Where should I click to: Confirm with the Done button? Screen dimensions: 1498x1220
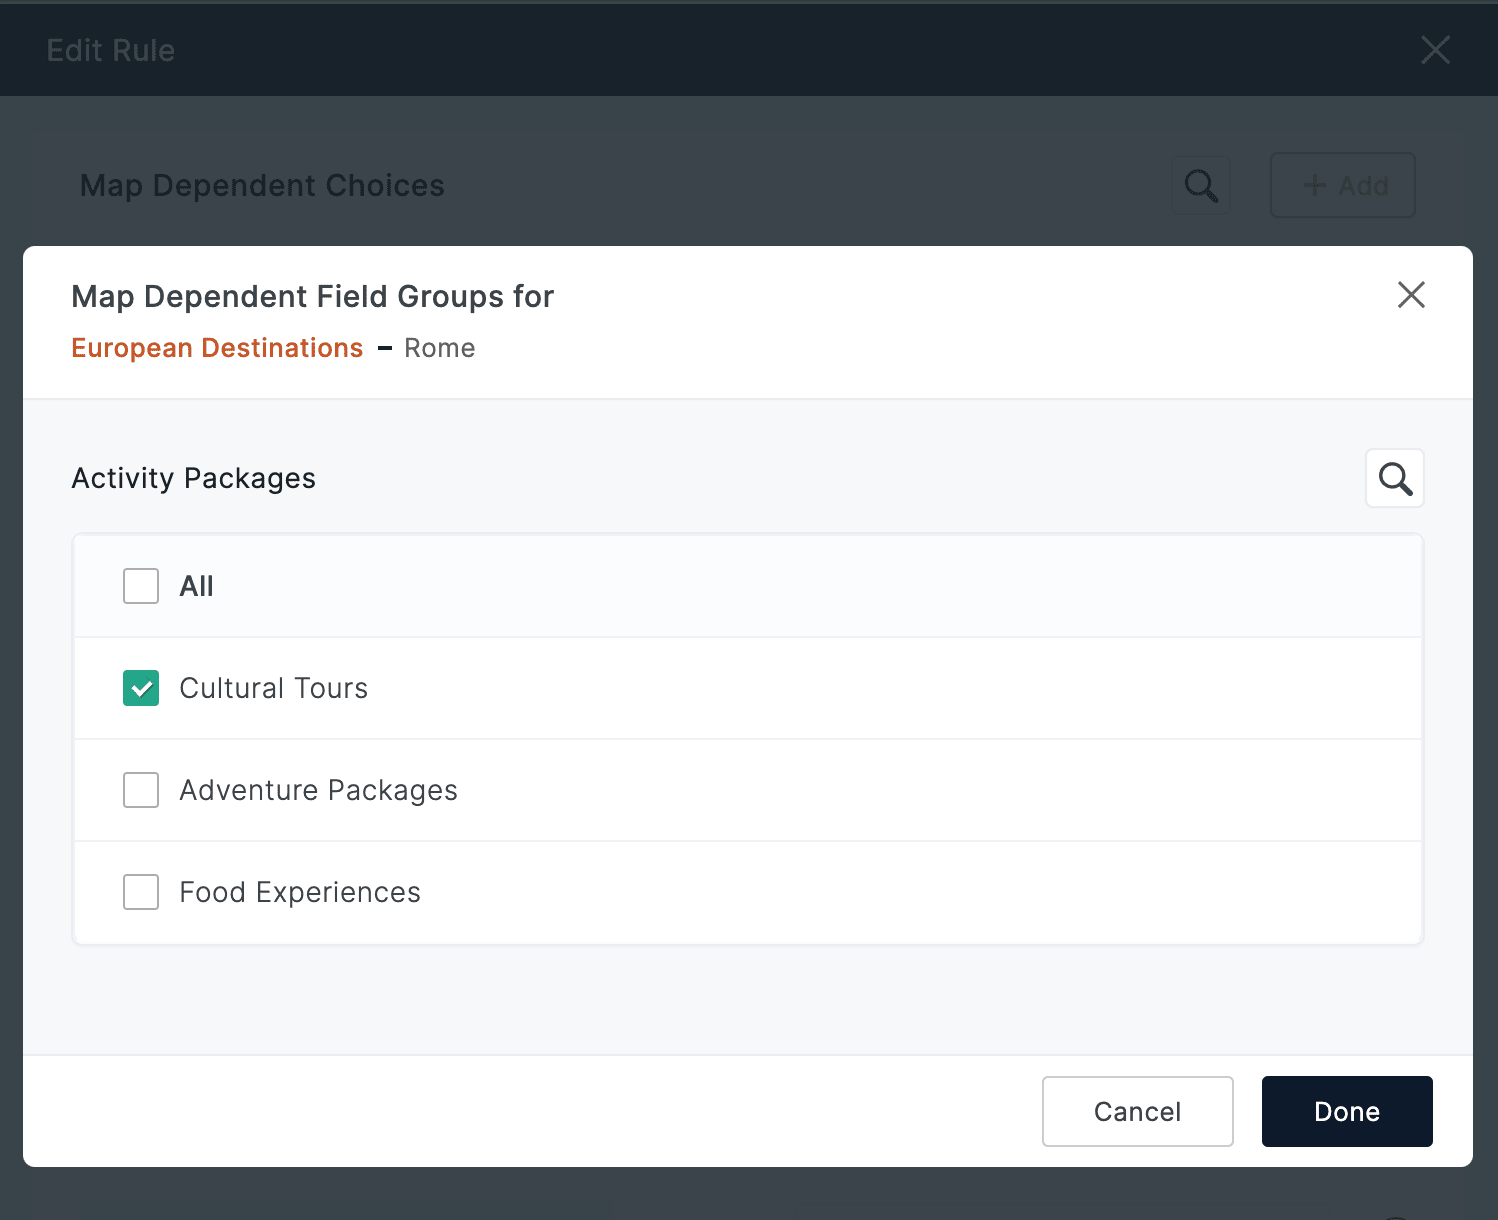pos(1346,1111)
